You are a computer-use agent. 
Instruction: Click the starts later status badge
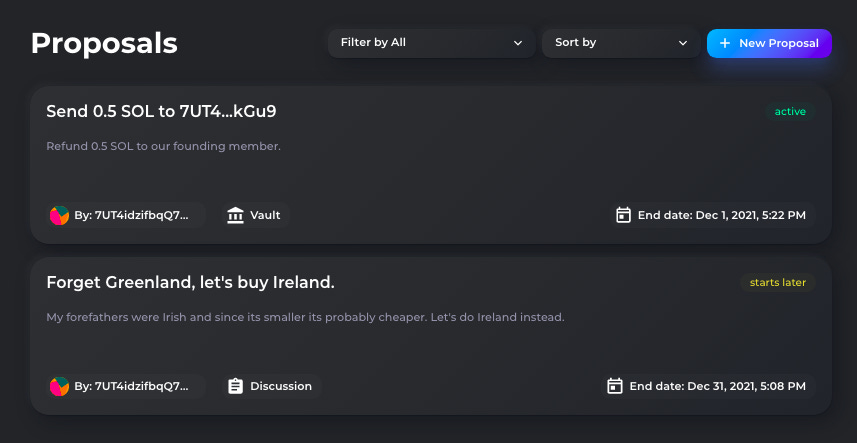[x=777, y=282]
